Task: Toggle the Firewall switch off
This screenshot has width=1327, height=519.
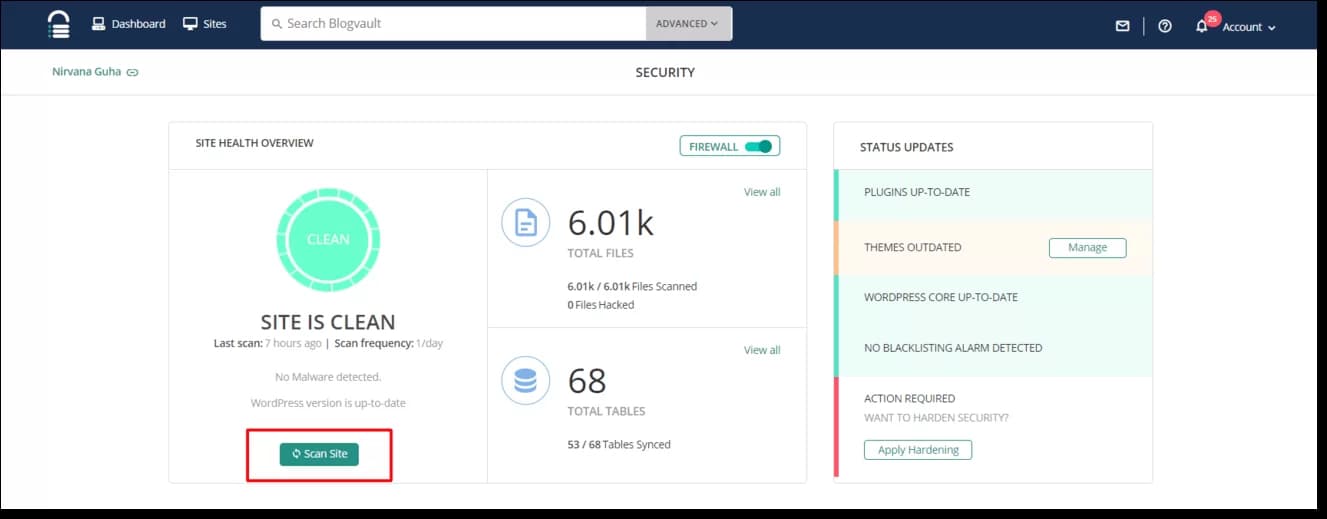Action: [x=759, y=146]
